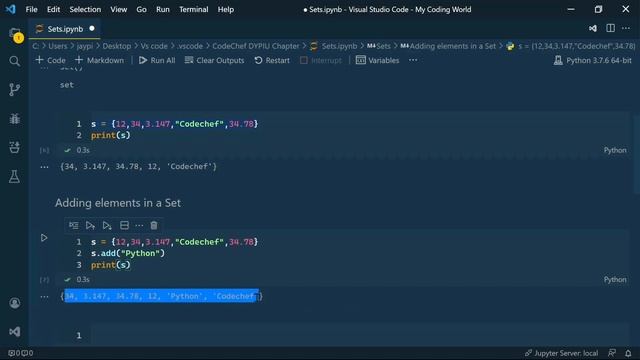Viewport: 640px width, 360px height.
Task: Click 'Users' breadcrumb segment
Action: pyautogui.click(x=58, y=46)
